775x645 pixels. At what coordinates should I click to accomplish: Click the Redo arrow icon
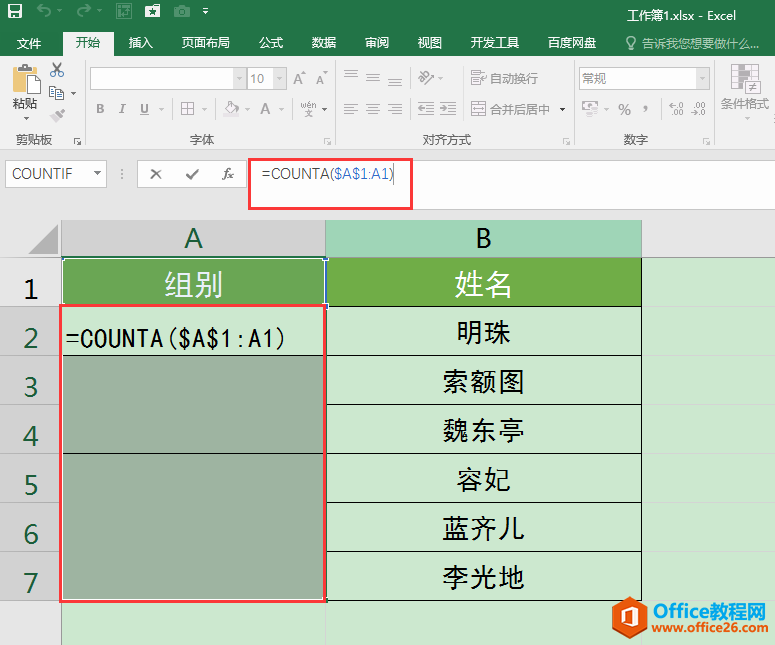(x=84, y=11)
